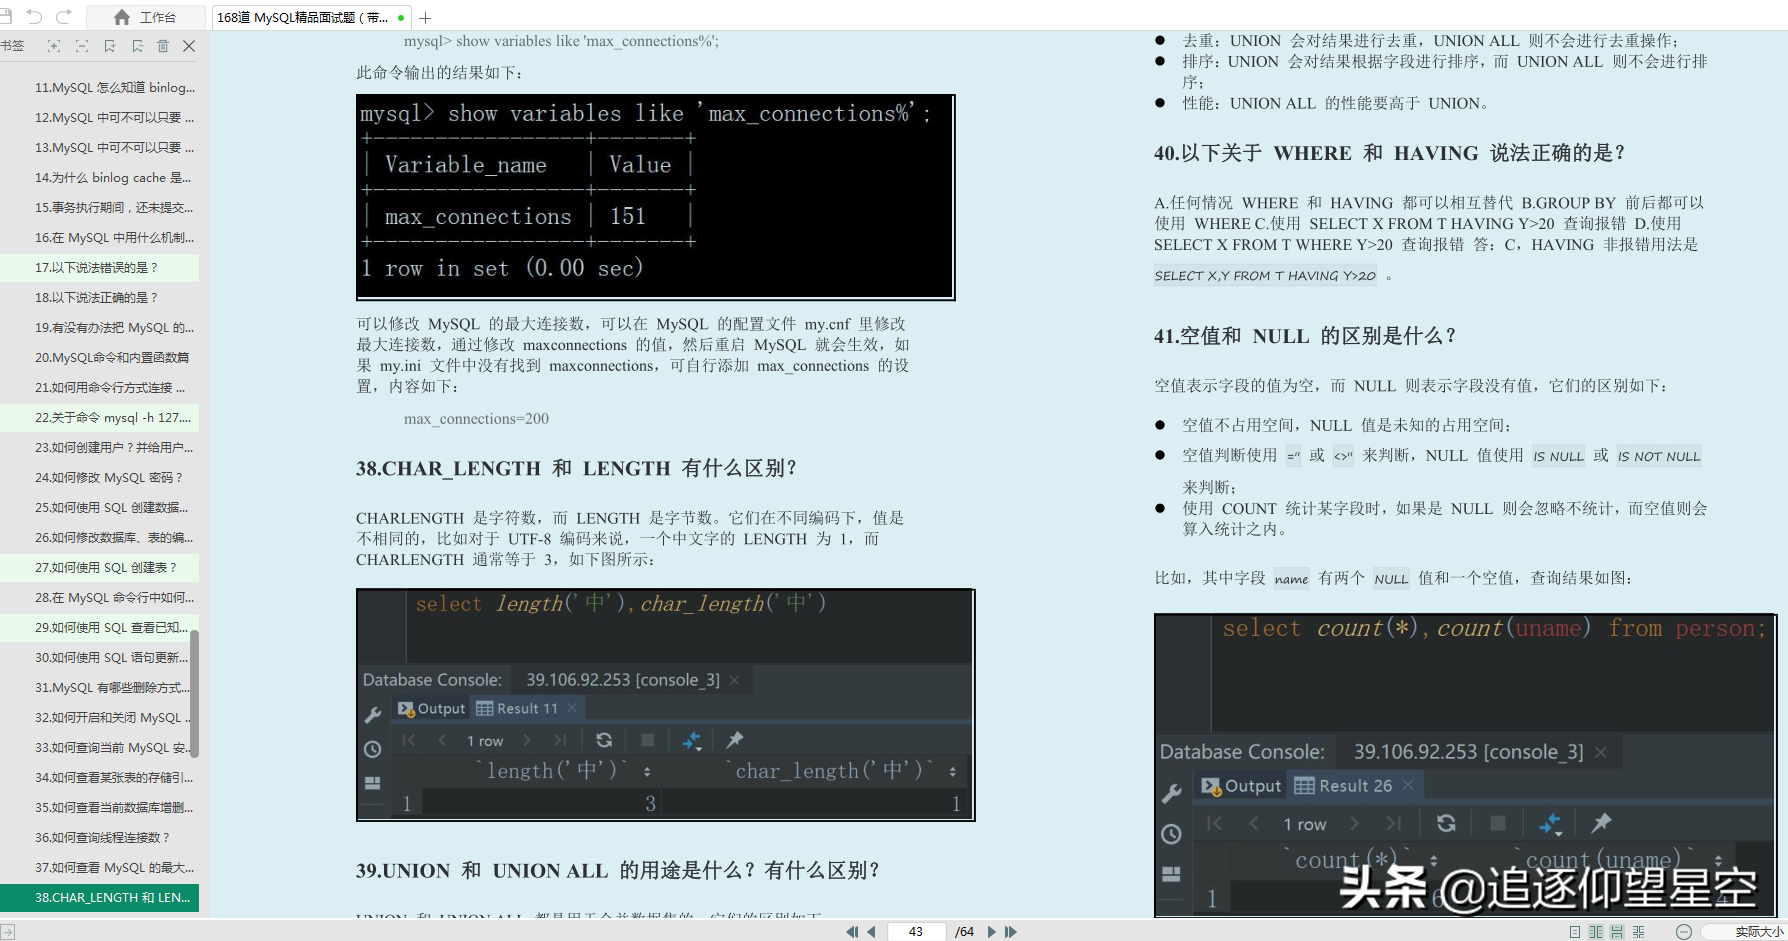Switch to the 168道 MySQL精品面试题 tab
Image resolution: width=1788 pixels, height=941 pixels.
point(310,17)
